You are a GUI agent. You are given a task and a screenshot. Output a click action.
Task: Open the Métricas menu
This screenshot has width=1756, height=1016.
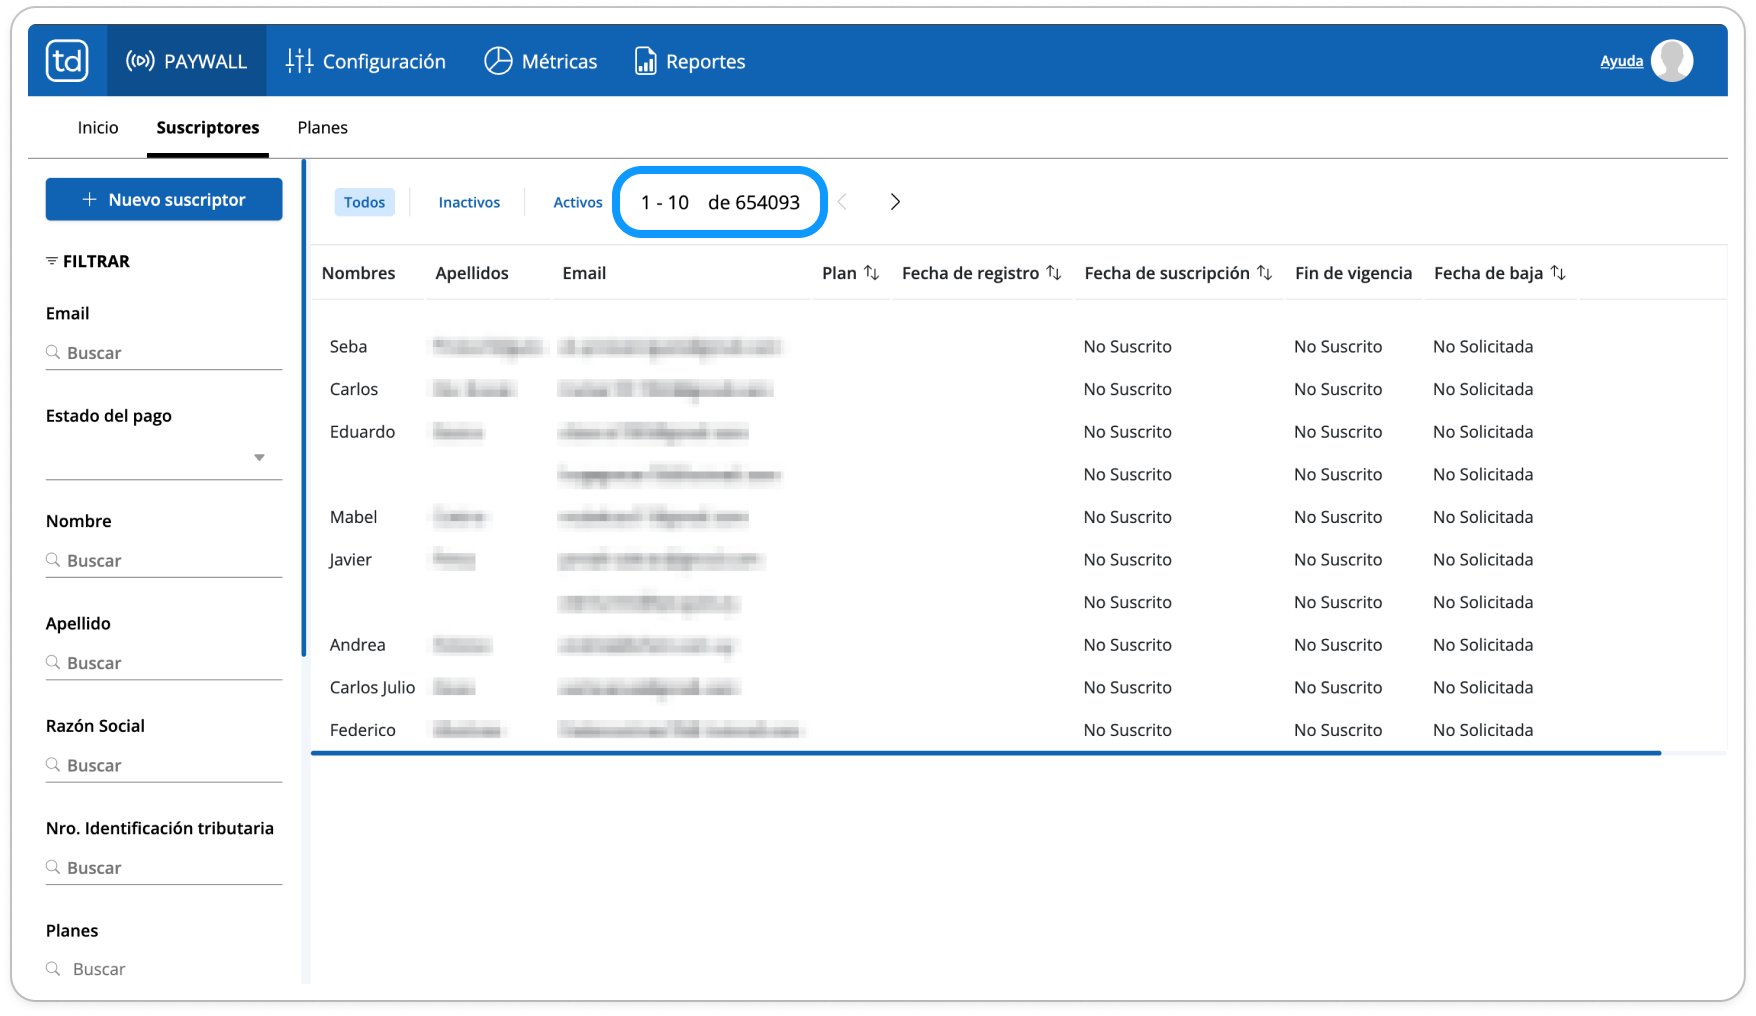pos(541,61)
